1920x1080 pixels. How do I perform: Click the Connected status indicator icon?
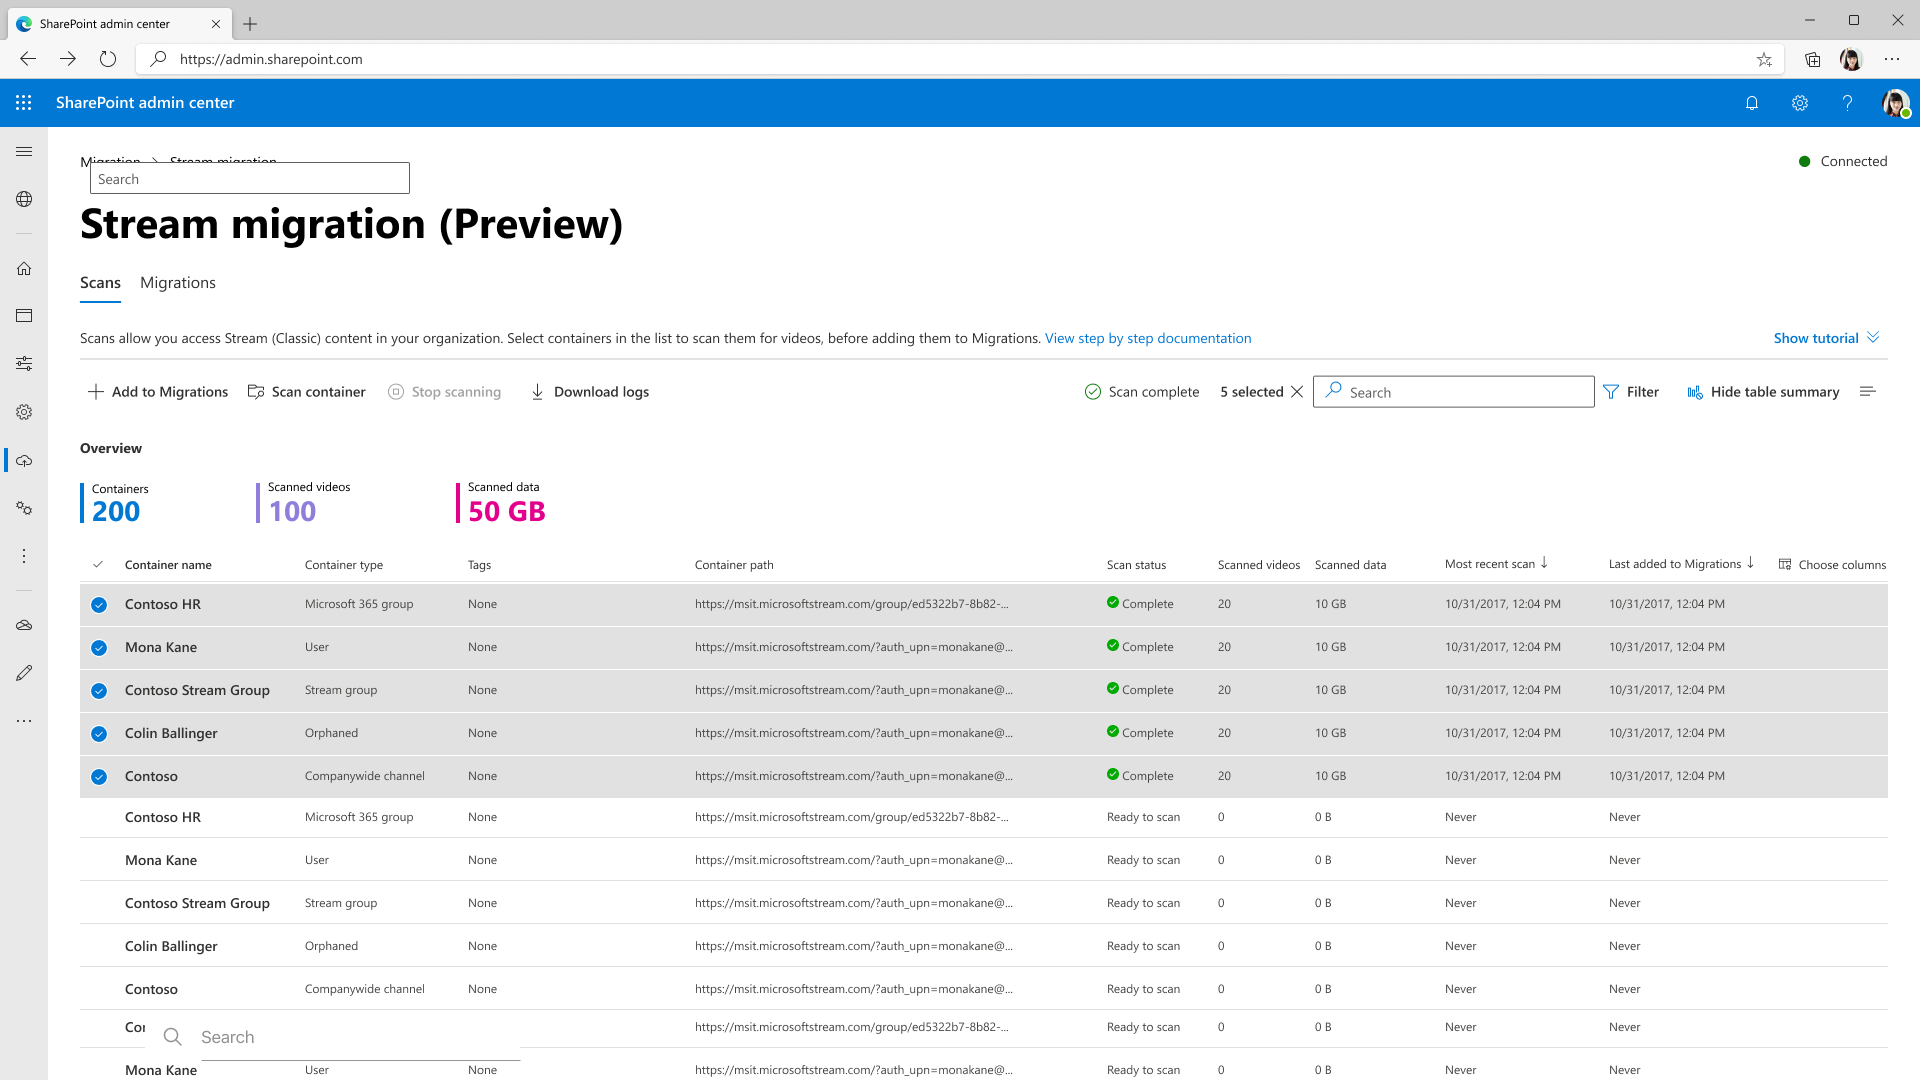(1805, 161)
